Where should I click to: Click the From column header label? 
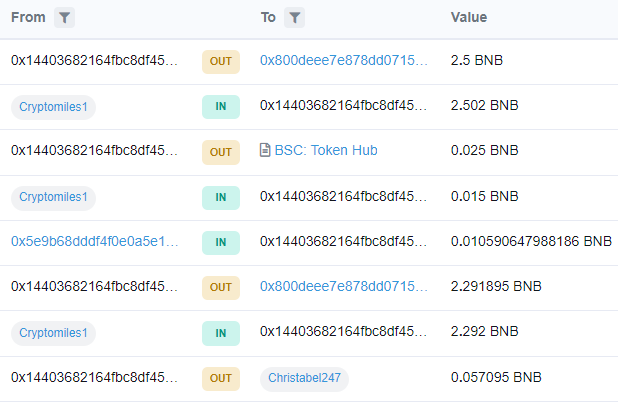tap(28, 17)
